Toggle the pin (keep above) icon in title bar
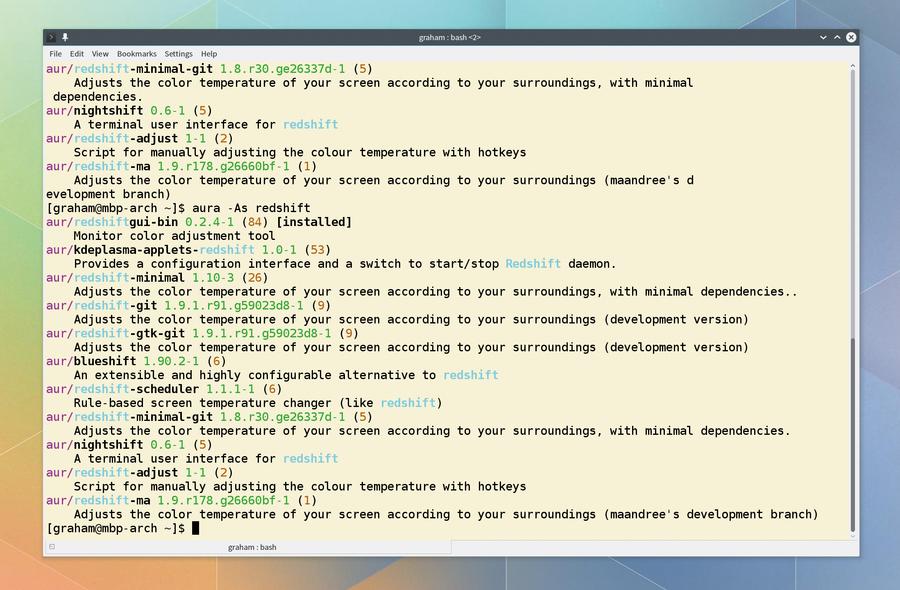The image size is (900, 590). pyautogui.click(x=65, y=37)
